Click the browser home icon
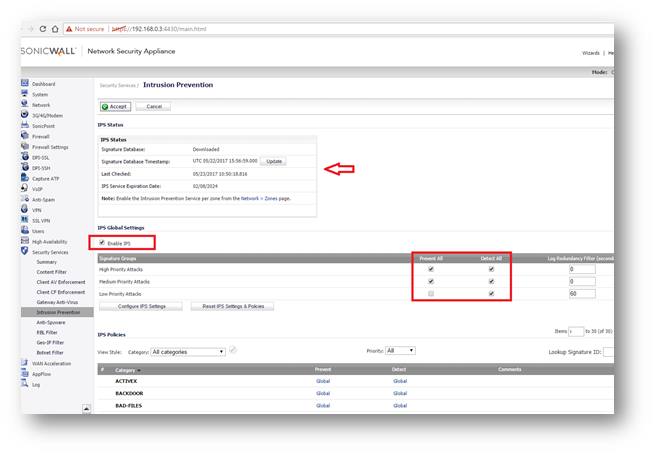The width and height of the screenshot is (656, 456). [x=55, y=29]
